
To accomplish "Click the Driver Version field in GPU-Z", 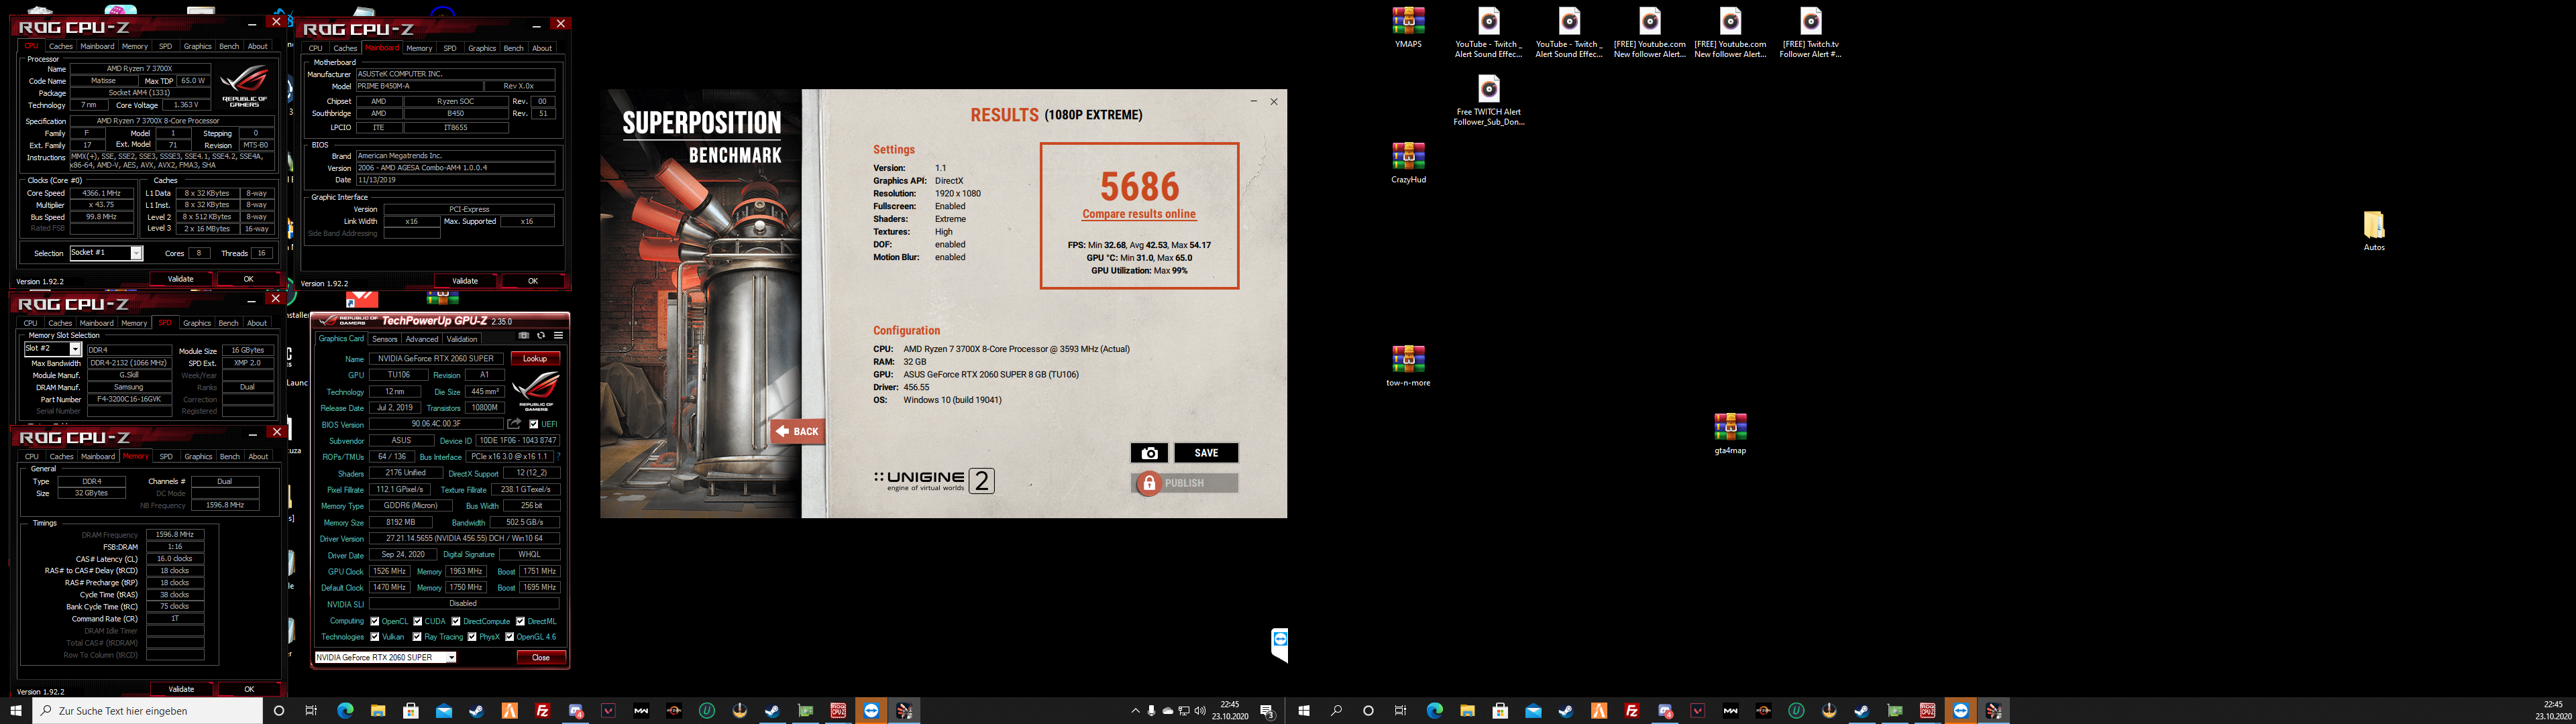I will [464, 538].
